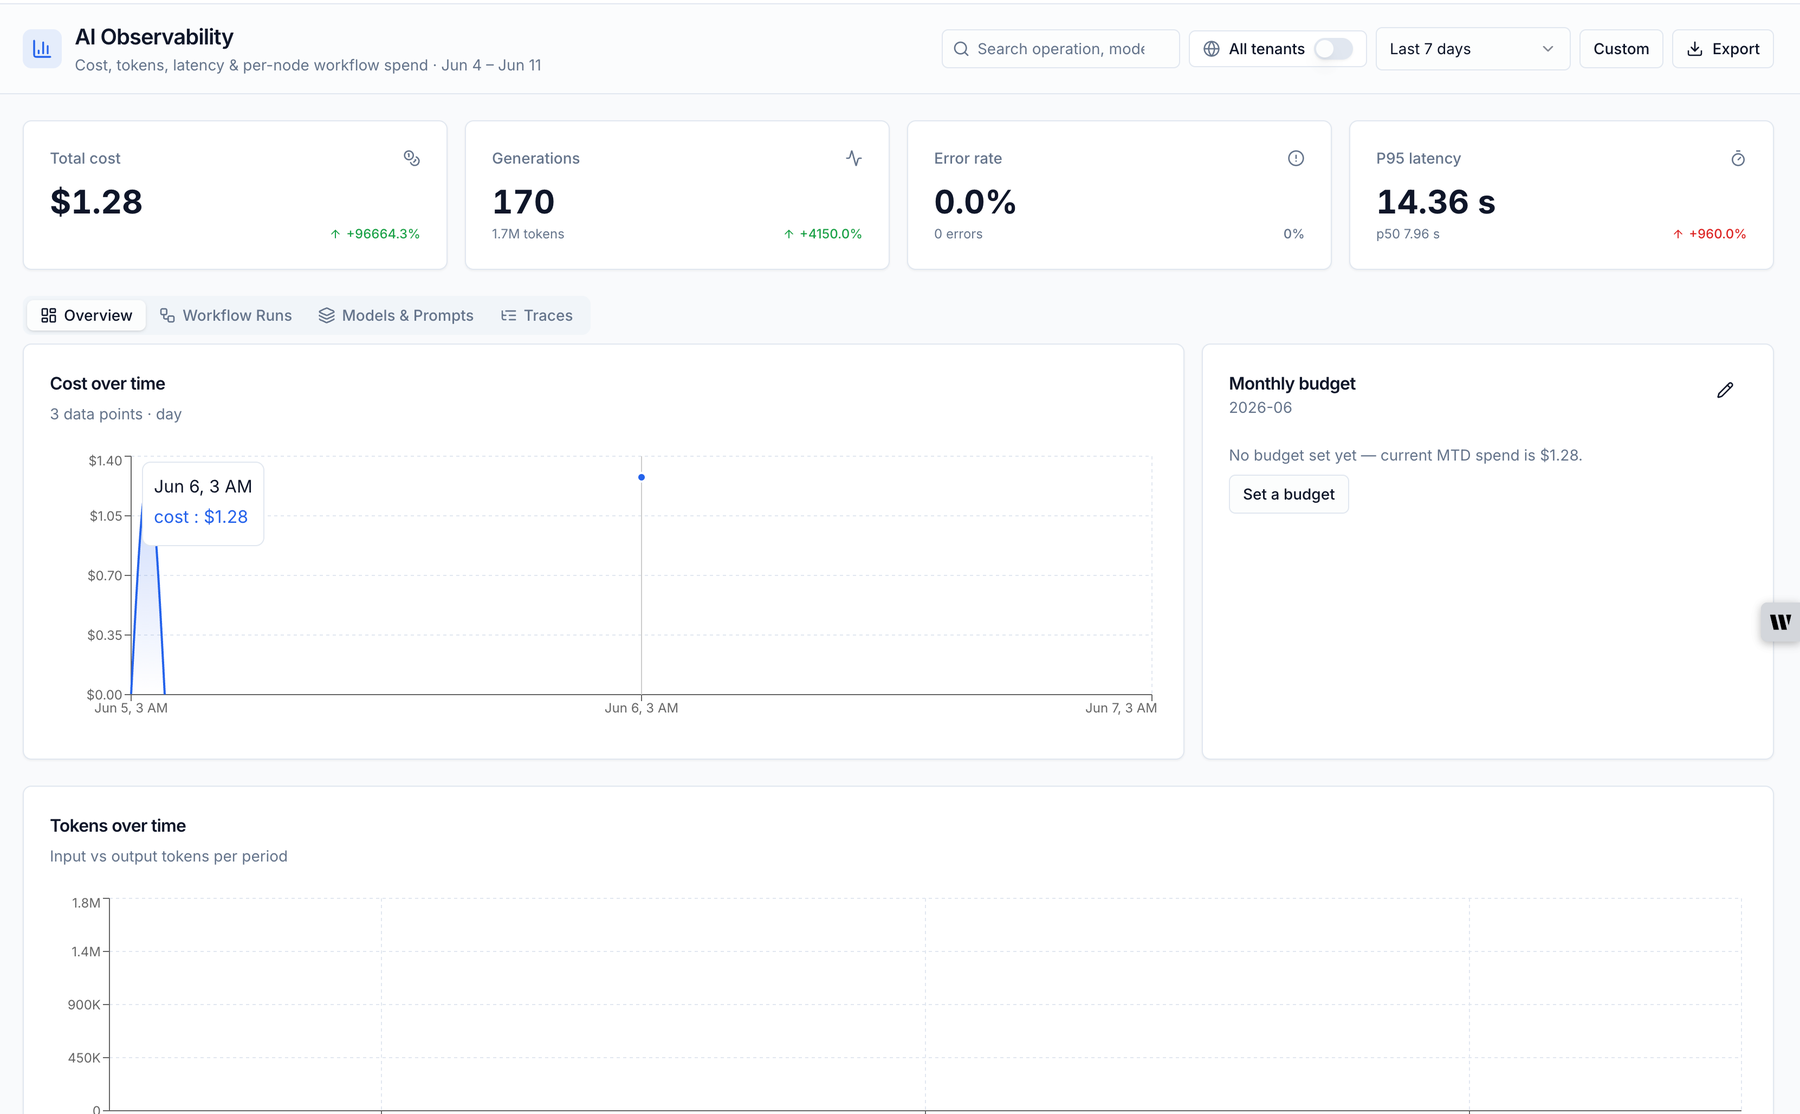Click the 0.0% error rate value
1800x1114 pixels.
point(975,202)
